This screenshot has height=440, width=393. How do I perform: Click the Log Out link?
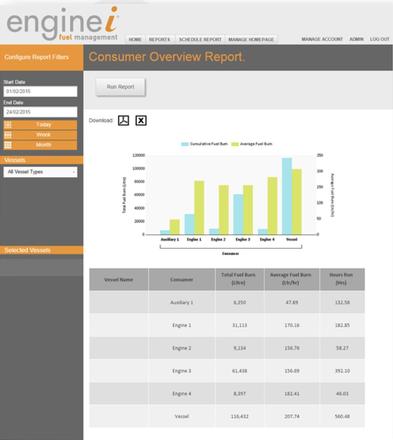coord(380,39)
